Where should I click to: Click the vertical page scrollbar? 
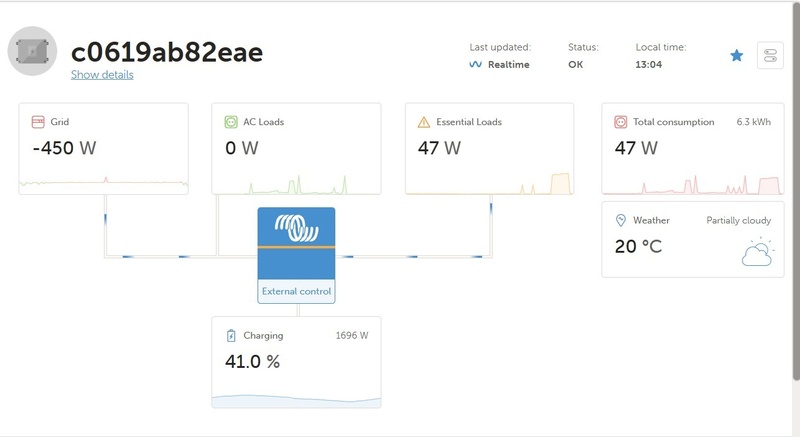[x=796, y=192]
